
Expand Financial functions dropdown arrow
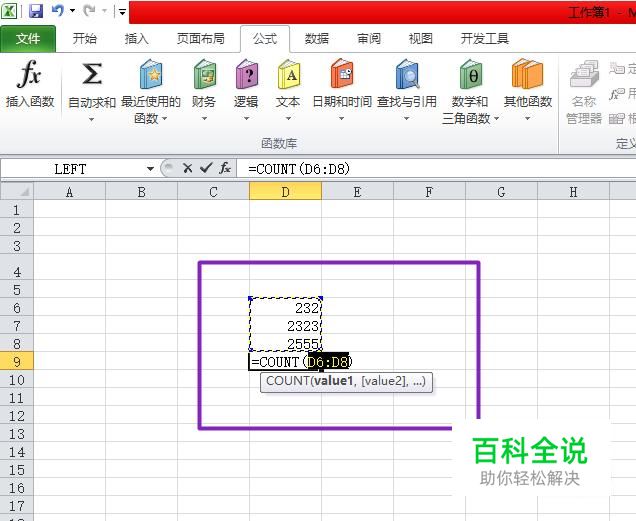click(204, 119)
